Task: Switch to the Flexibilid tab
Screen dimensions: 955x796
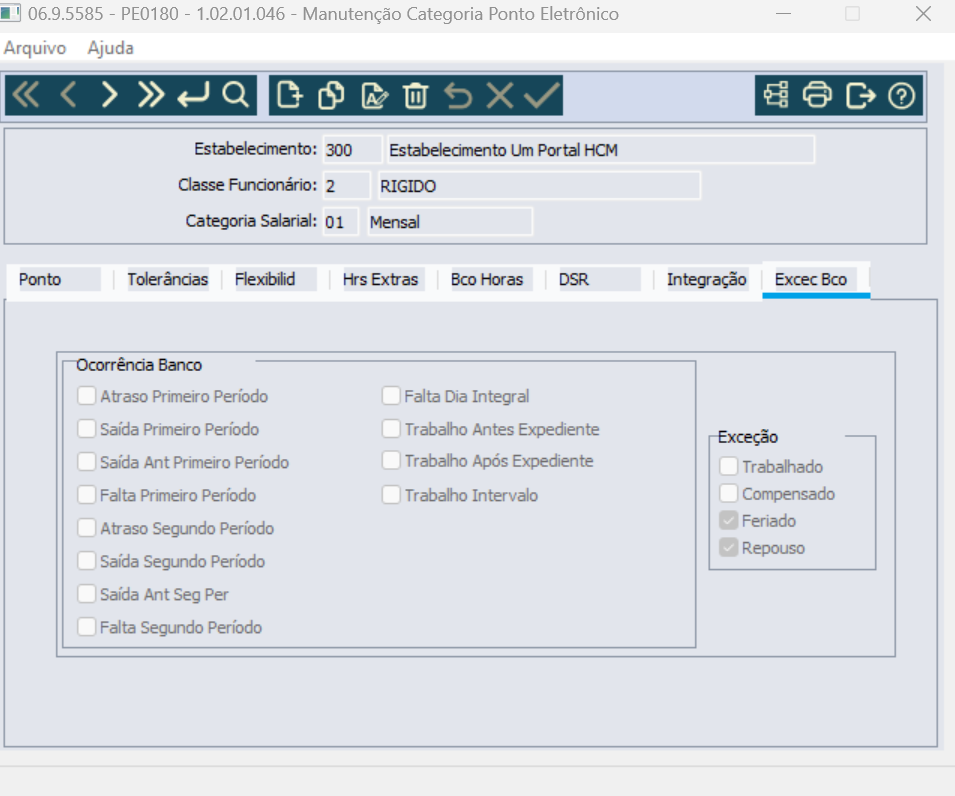Action: (275, 280)
